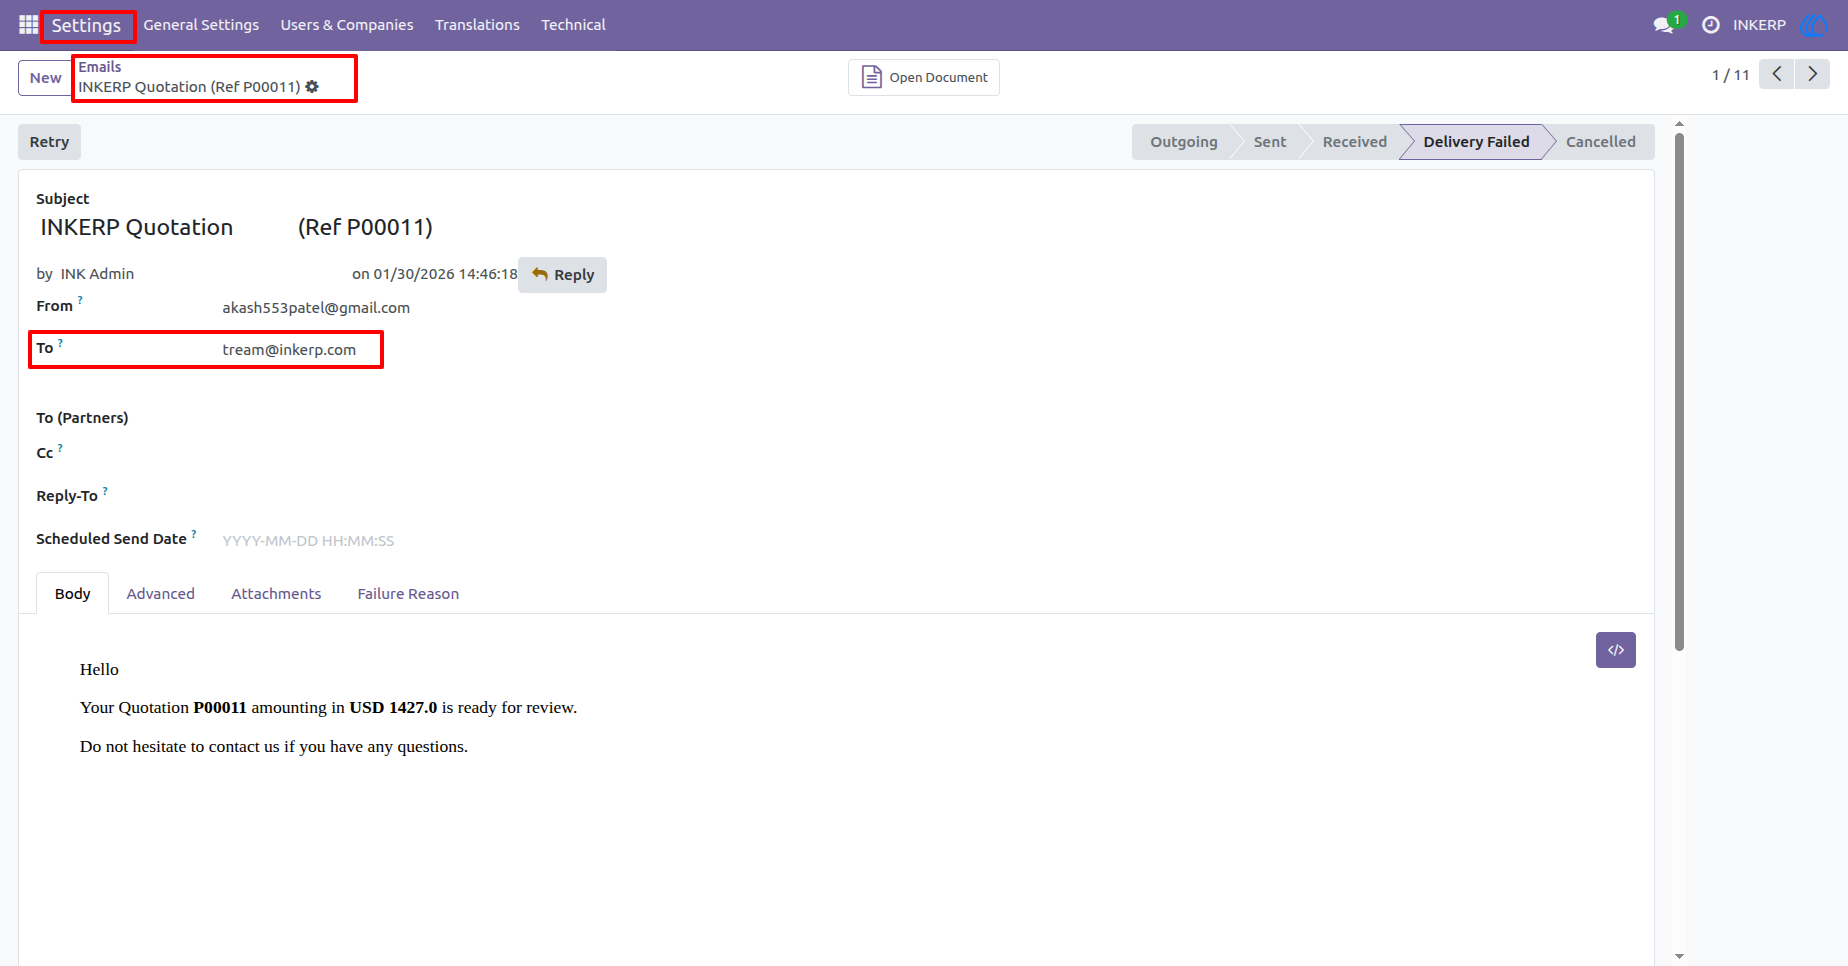Click the date 01/30/2026 14:46:18
The image size is (1848, 966).
(x=445, y=274)
